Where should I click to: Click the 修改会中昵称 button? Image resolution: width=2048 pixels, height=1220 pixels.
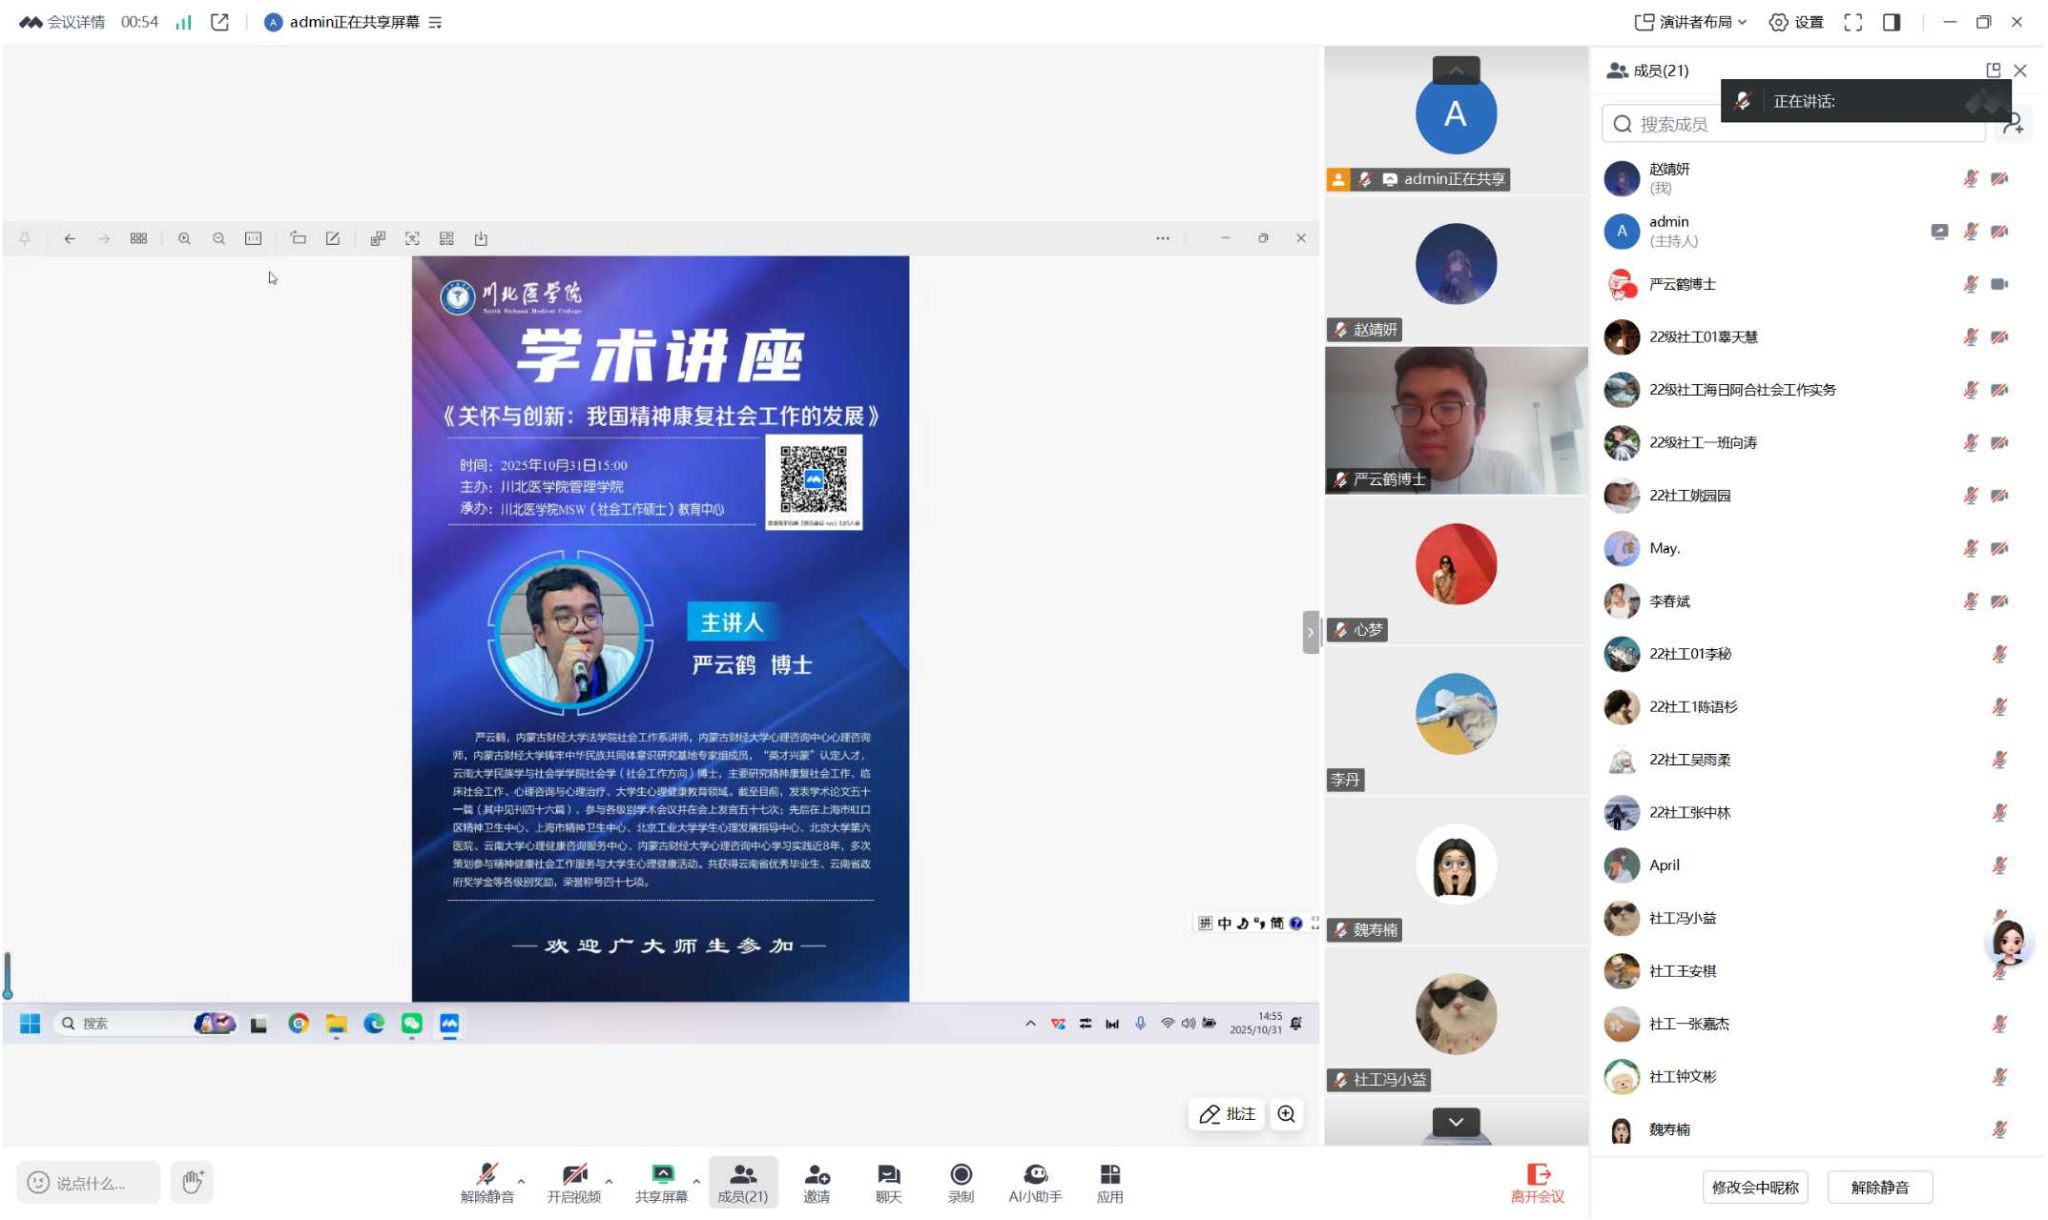pos(1754,1187)
